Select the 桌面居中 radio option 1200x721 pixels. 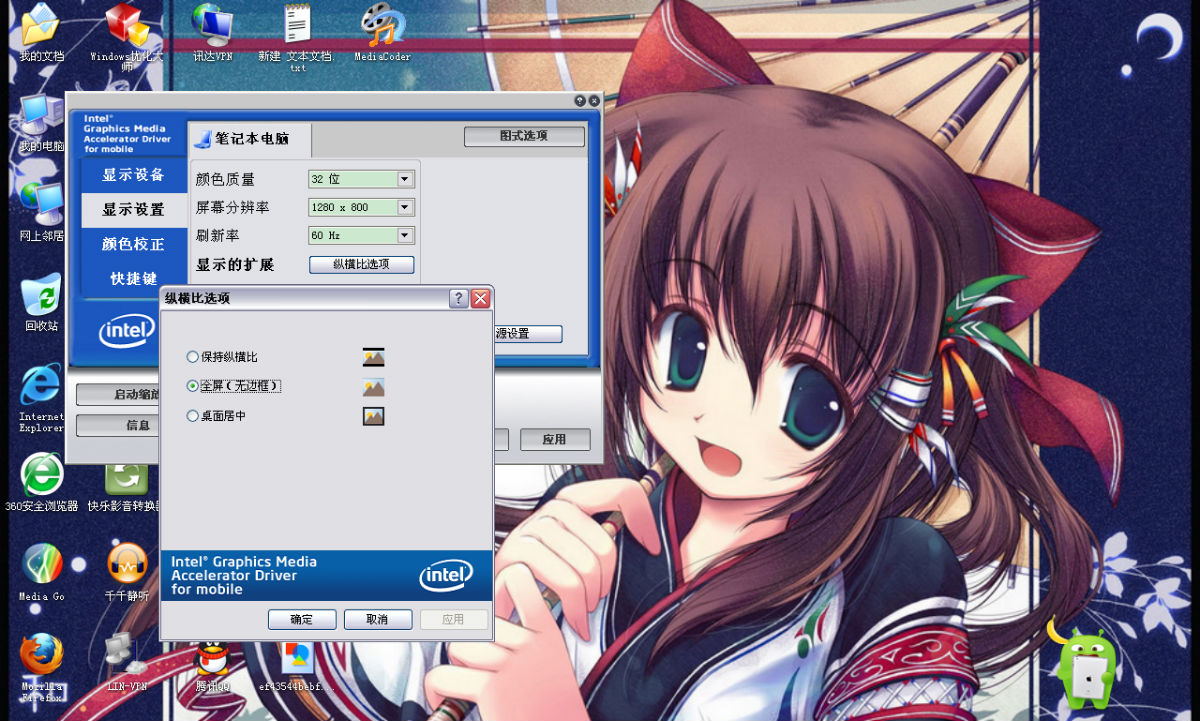[x=192, y=416]
